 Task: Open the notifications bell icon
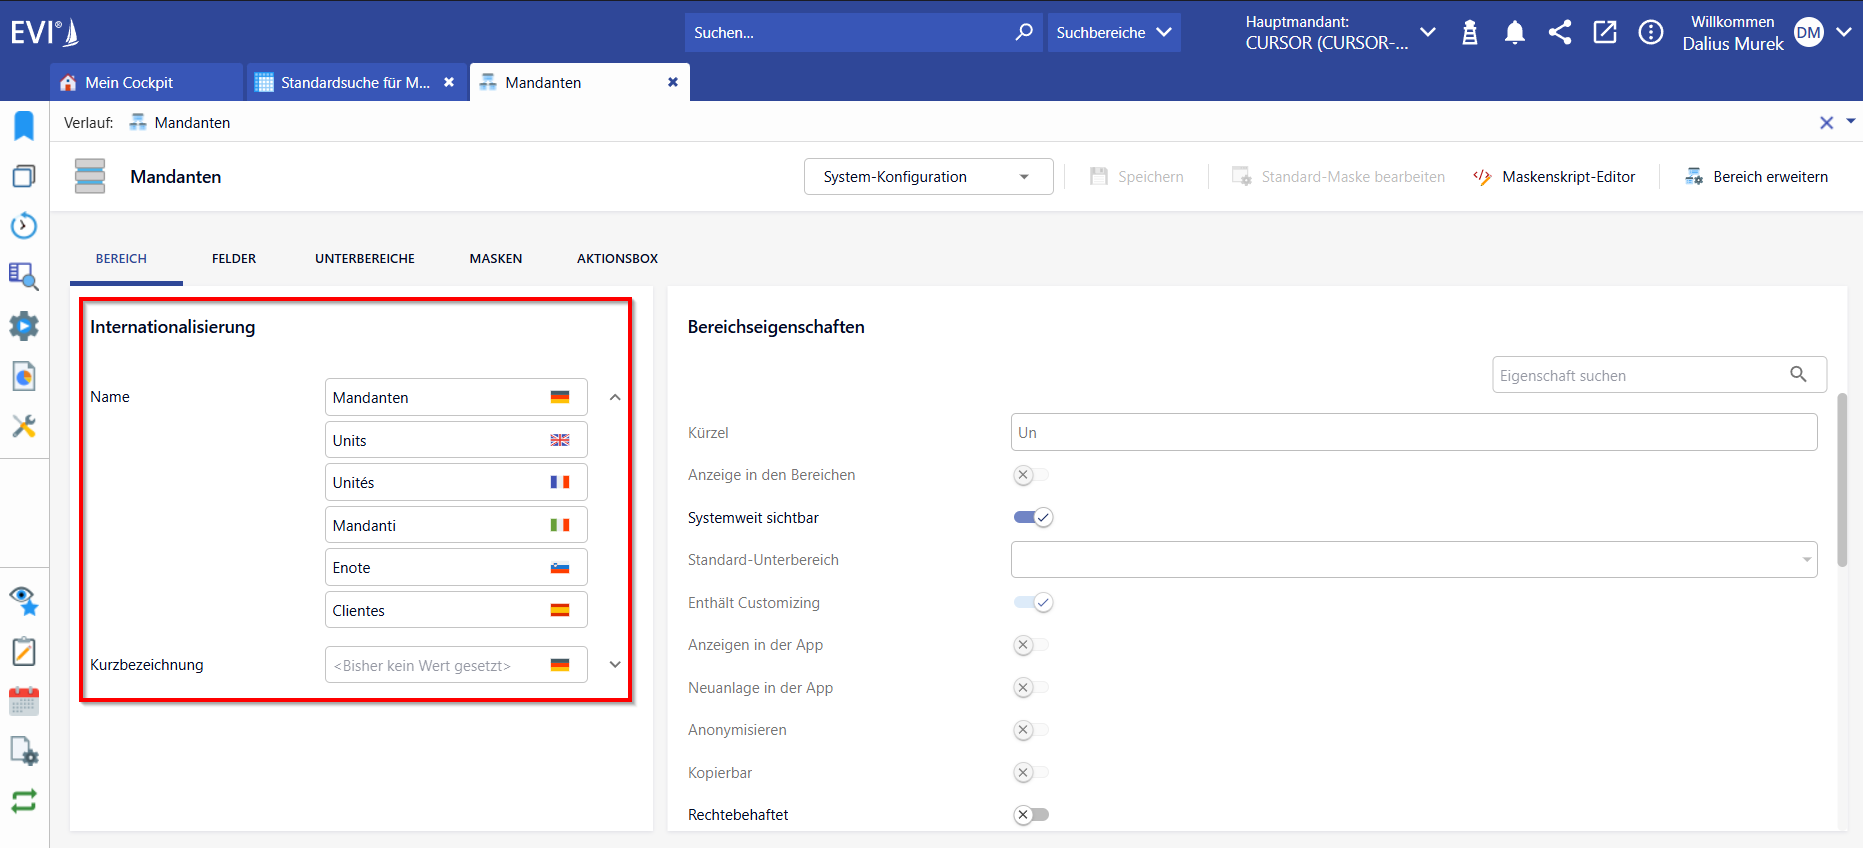tap(1515, 33)
